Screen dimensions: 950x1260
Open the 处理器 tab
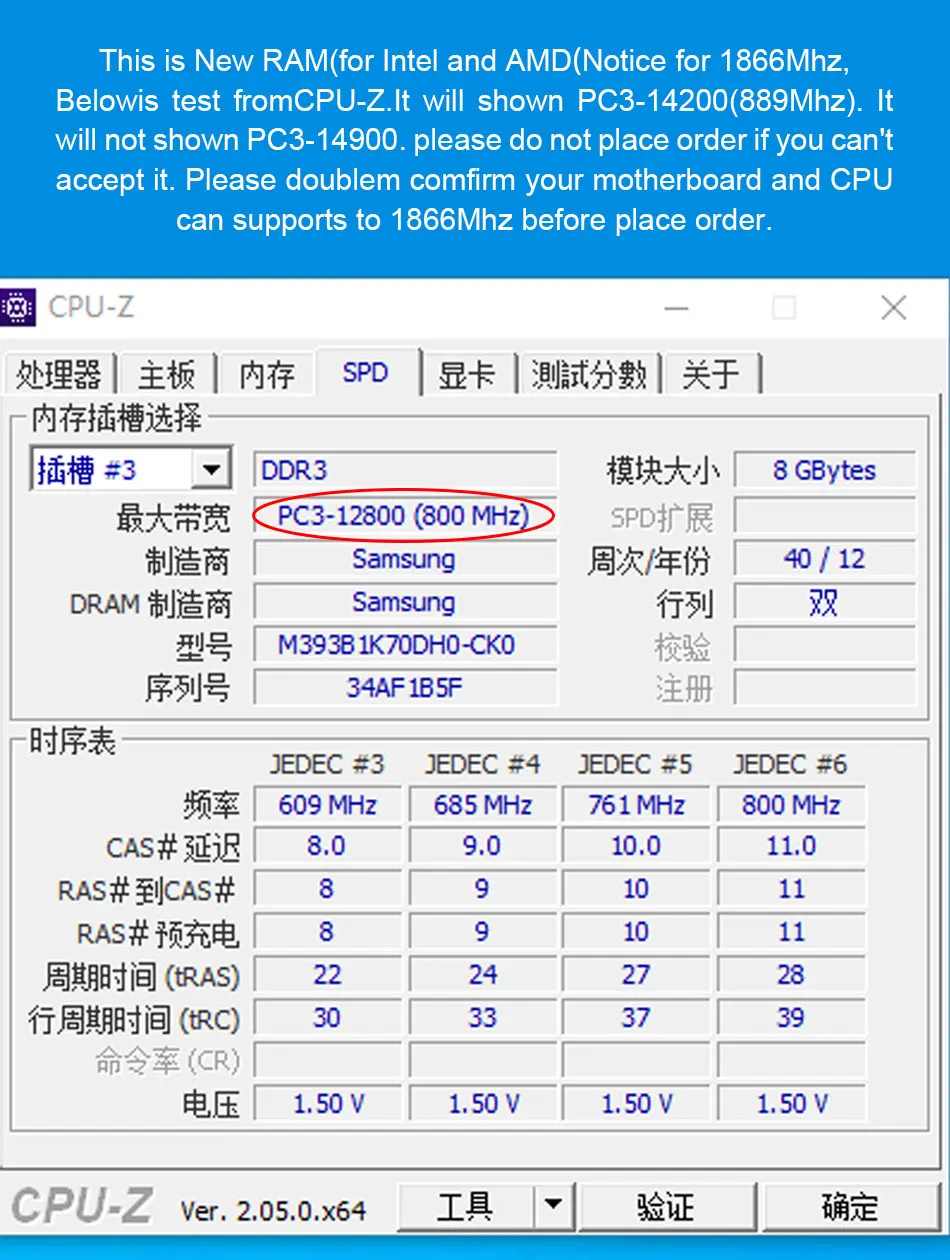[x=58, y=375]
